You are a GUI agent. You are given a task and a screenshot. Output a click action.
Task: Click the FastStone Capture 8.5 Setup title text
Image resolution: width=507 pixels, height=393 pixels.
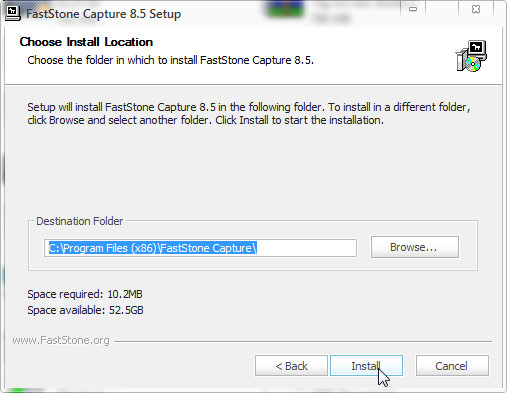point(103,14)
